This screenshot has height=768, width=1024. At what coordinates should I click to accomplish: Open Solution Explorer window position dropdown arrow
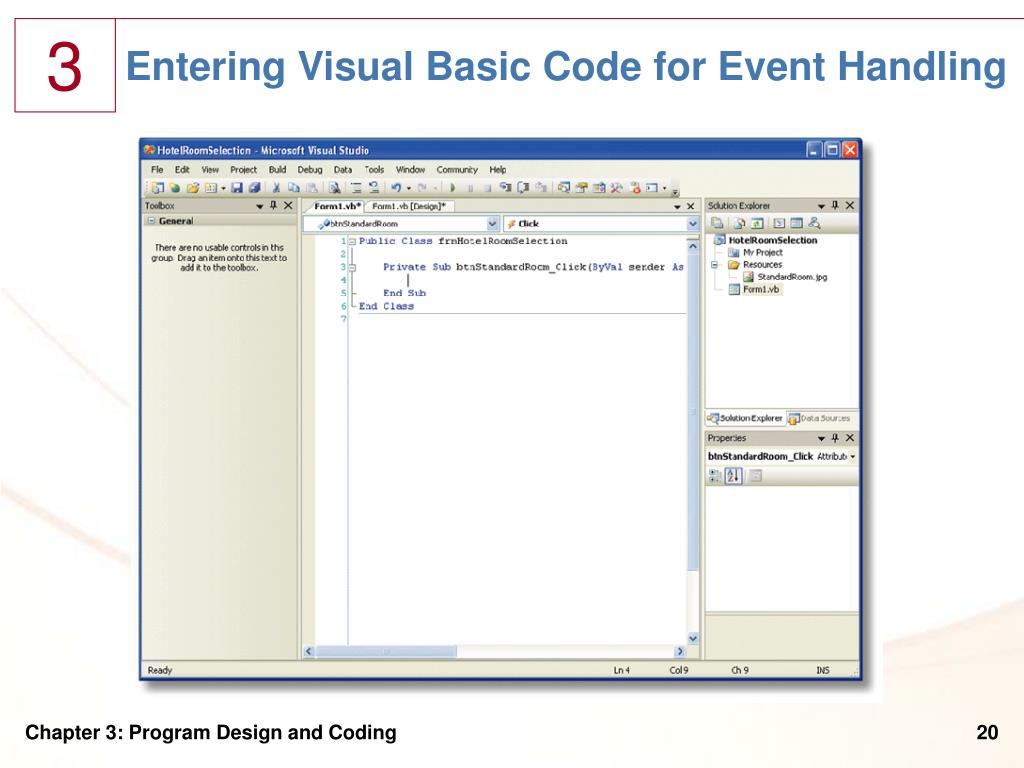821,206
